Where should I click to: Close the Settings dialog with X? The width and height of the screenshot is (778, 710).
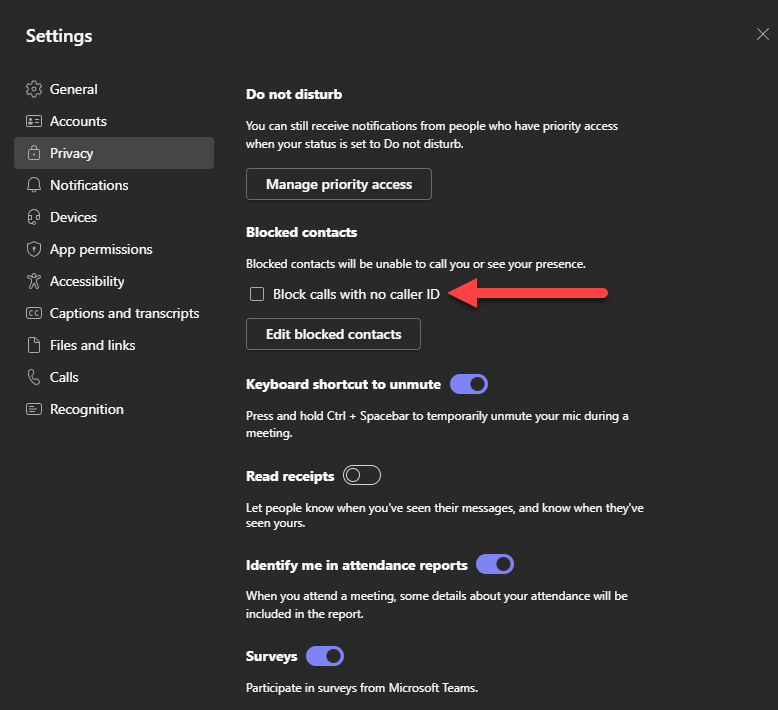[x=763, y=34]
